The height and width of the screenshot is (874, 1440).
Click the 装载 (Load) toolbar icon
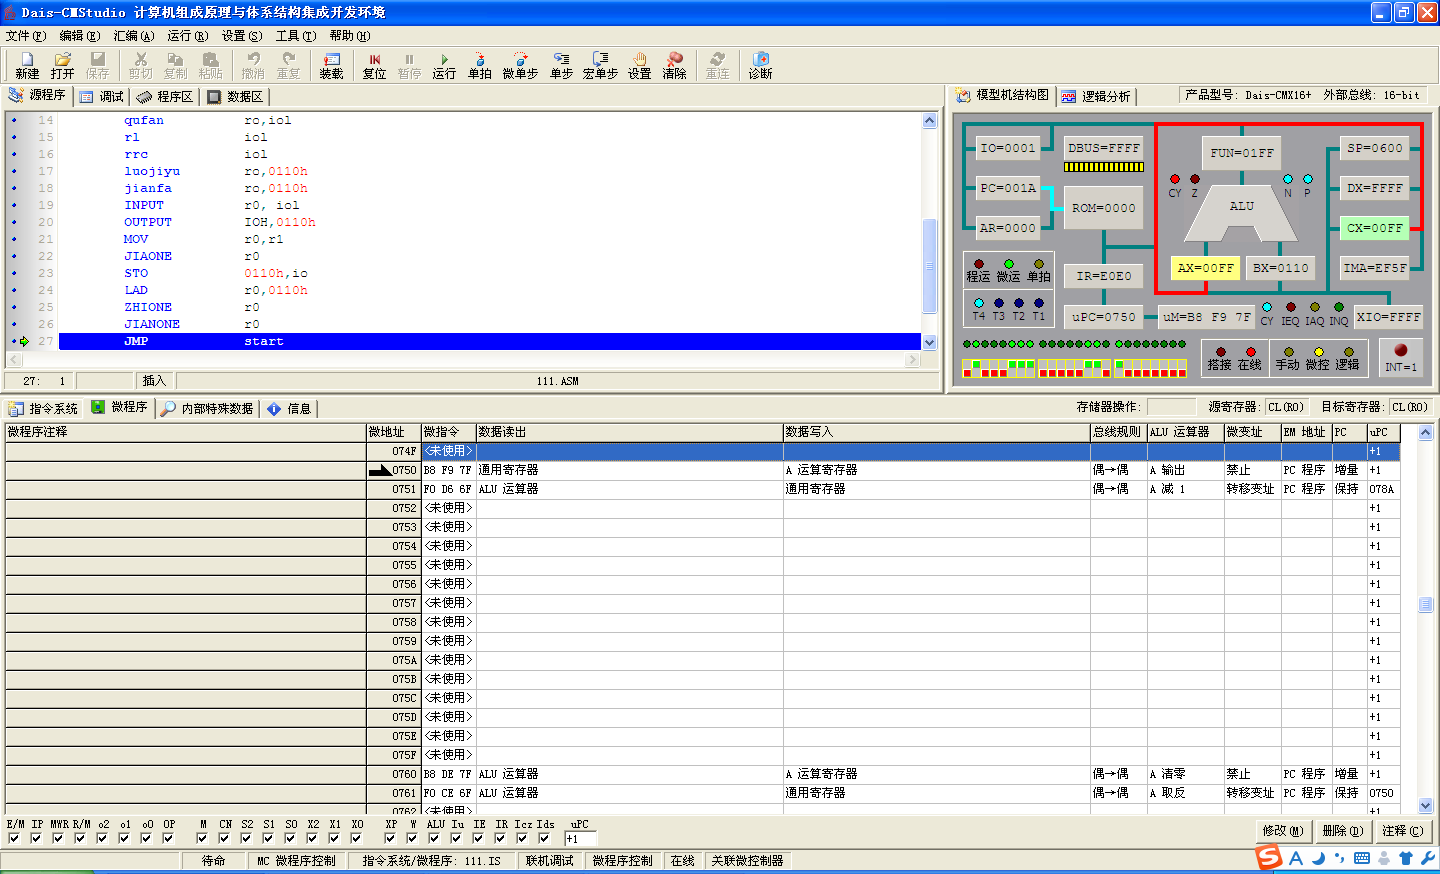pos(331,66)
